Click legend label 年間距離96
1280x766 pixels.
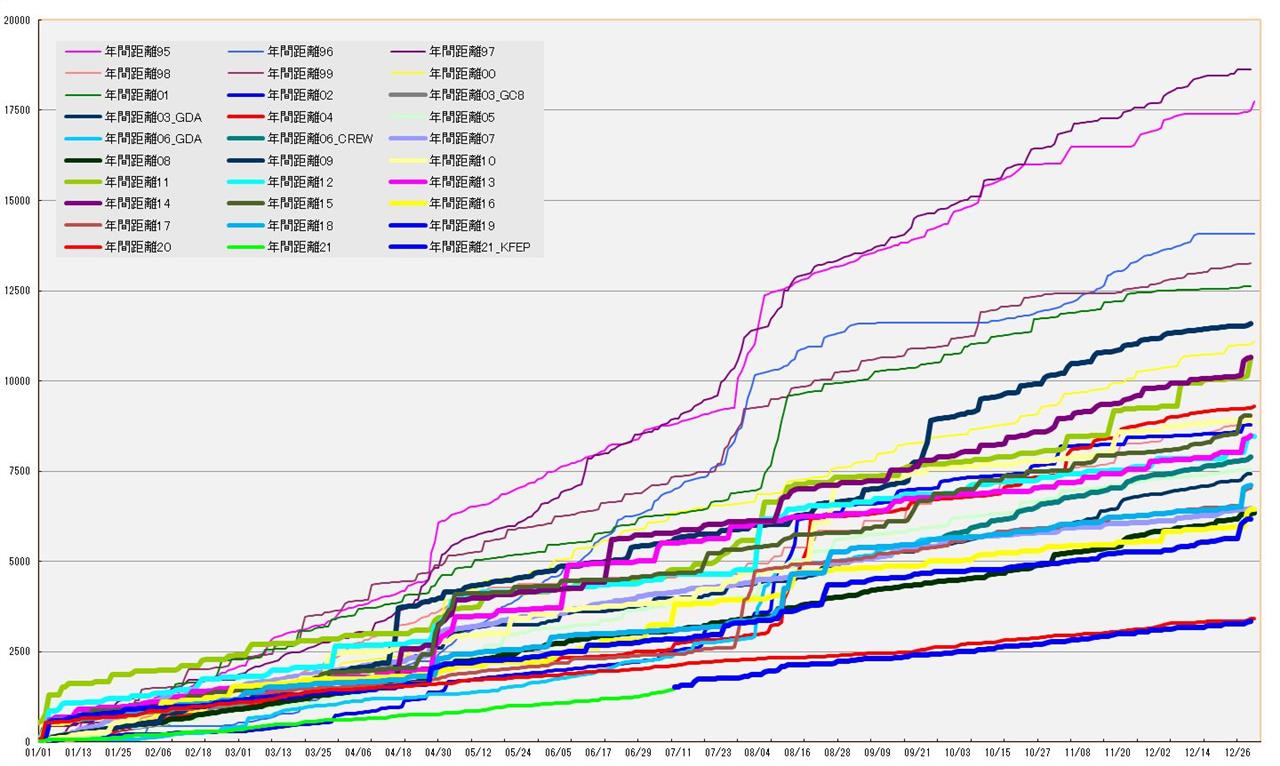click(x=301, y=51)
